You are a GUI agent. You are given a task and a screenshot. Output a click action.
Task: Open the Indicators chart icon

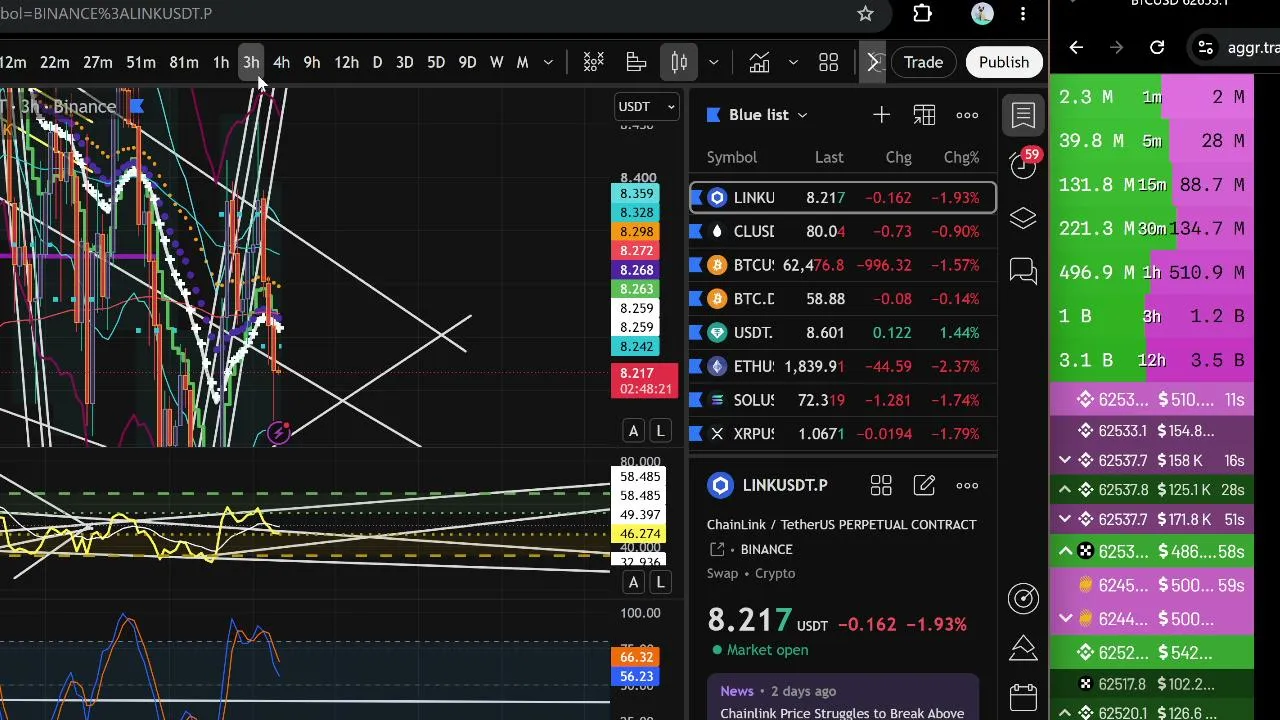coord(759,63)
